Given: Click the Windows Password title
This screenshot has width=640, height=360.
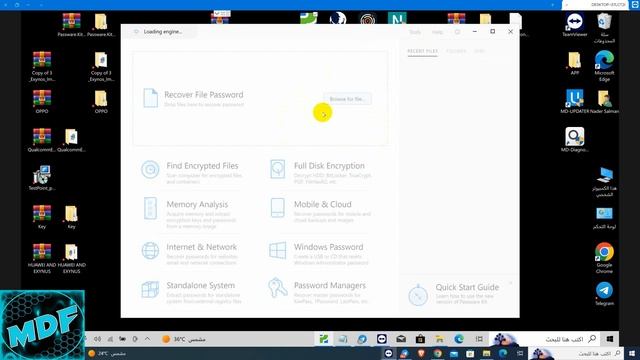Looking at the screenshot, I should (328, 247).
